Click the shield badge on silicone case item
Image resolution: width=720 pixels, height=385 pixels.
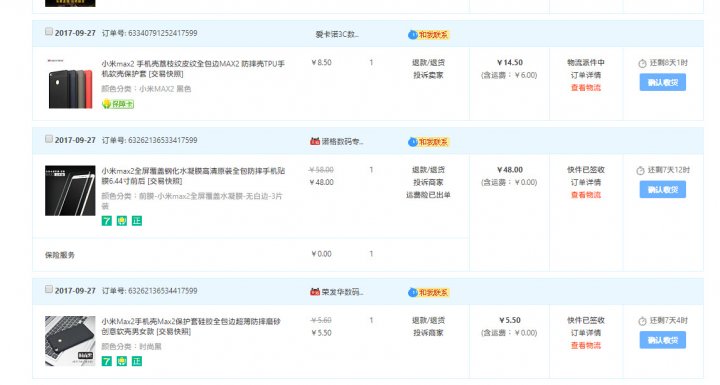click(x=122, y=361)
